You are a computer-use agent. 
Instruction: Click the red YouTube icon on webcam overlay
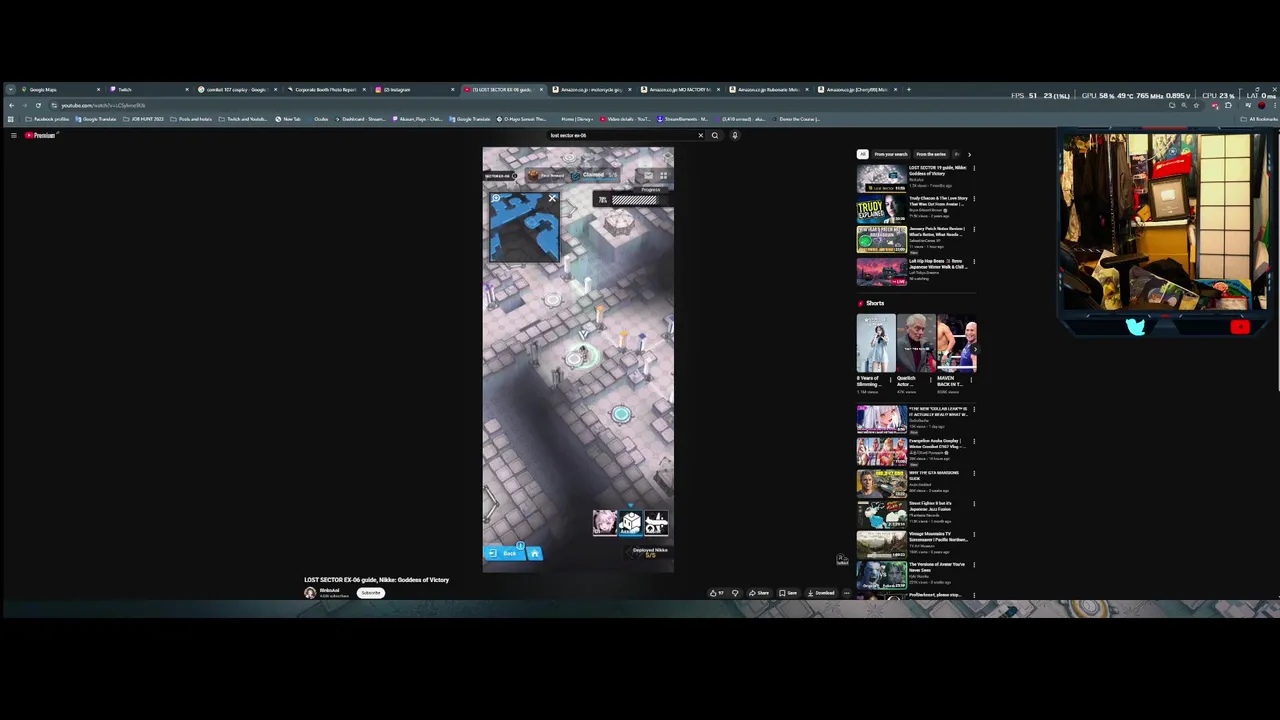pos(1240,327)
